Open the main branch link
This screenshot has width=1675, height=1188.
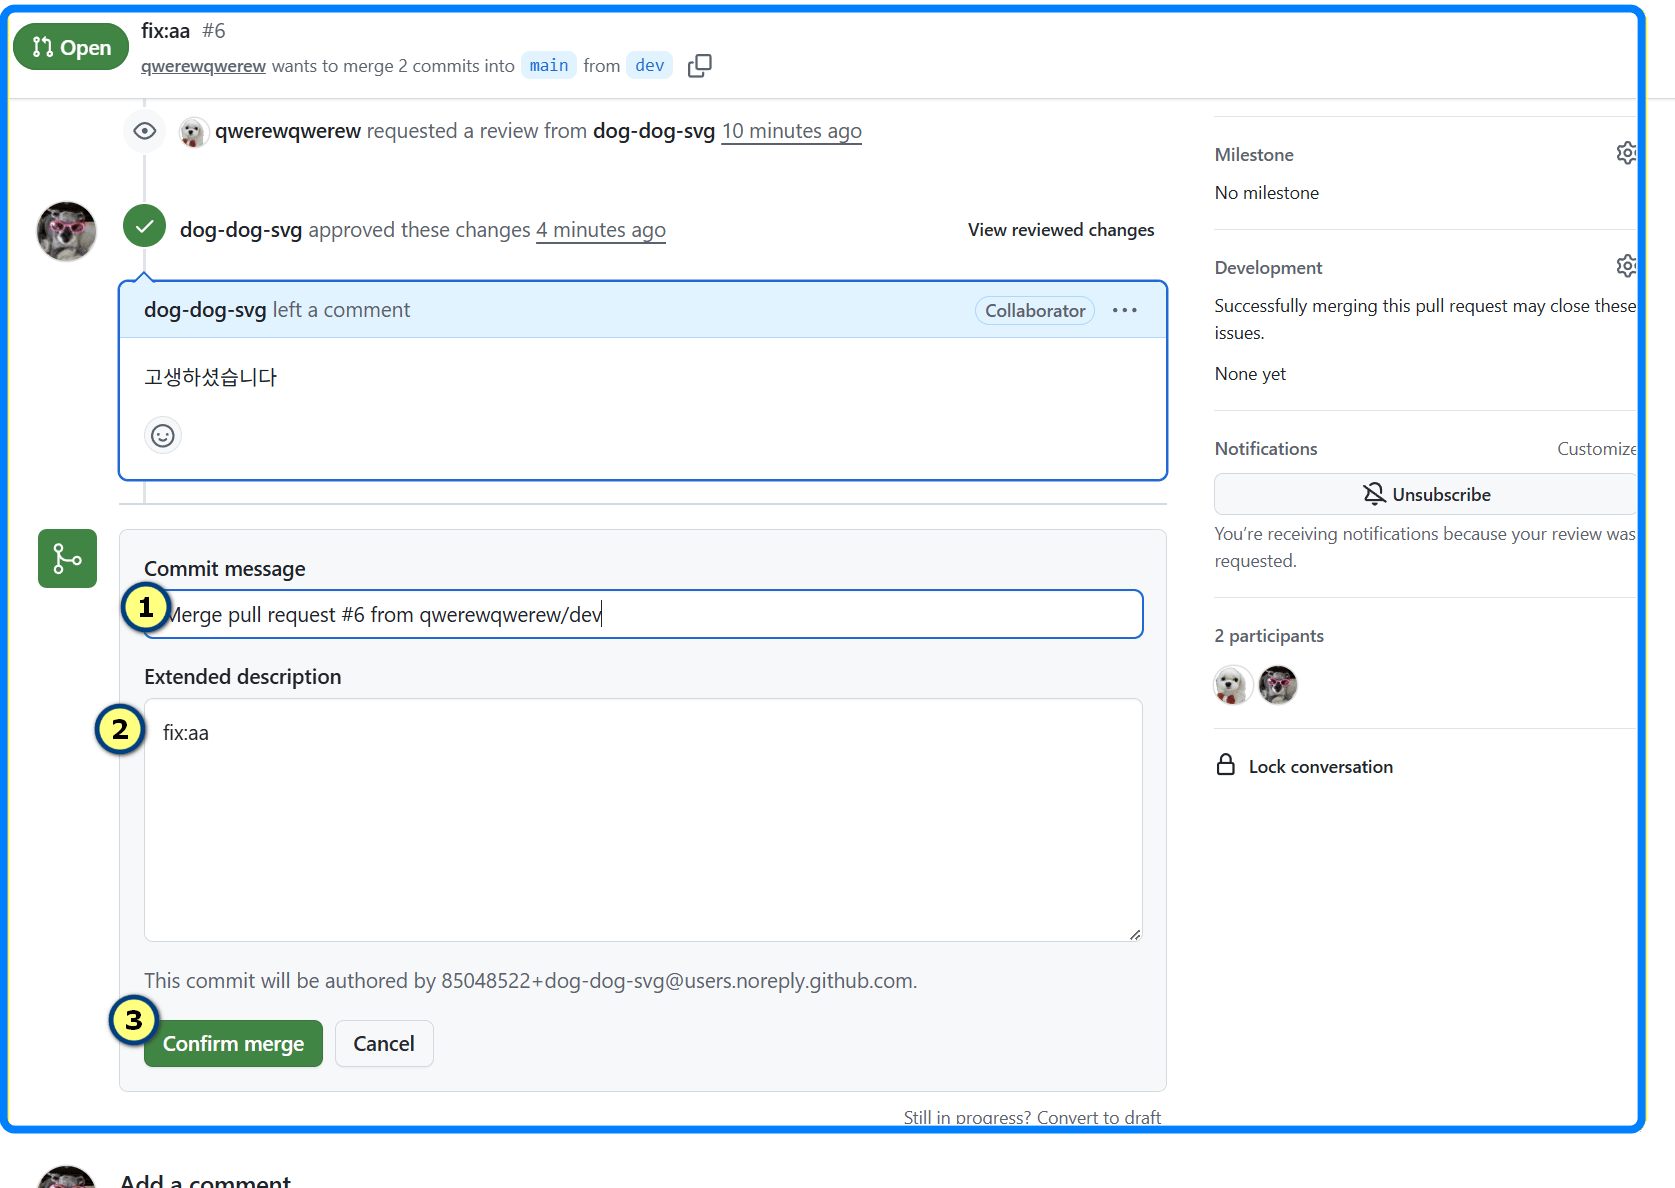click(548, 66)
